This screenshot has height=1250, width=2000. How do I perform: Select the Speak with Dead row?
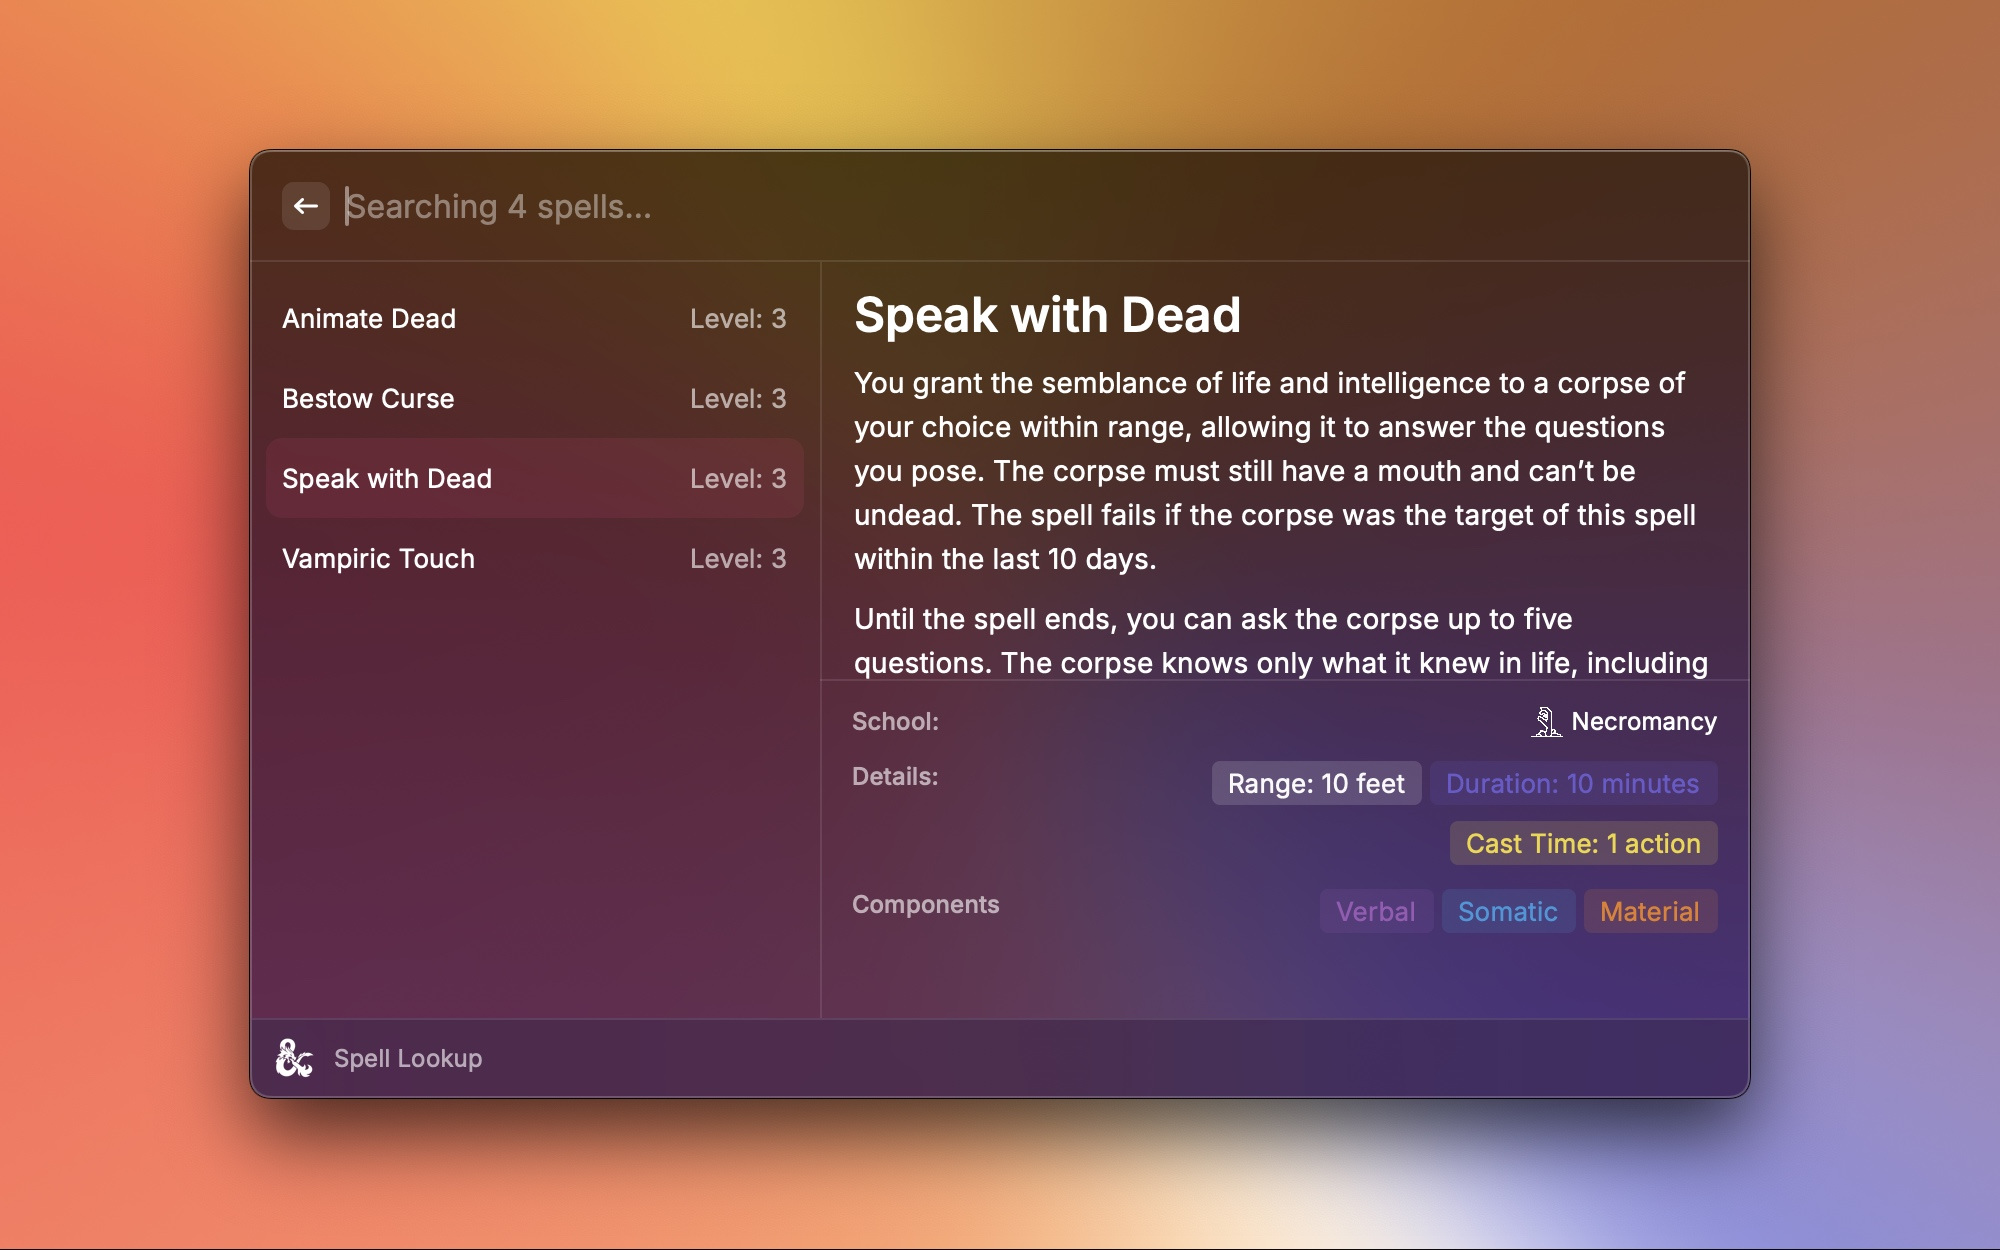[534, 478]
